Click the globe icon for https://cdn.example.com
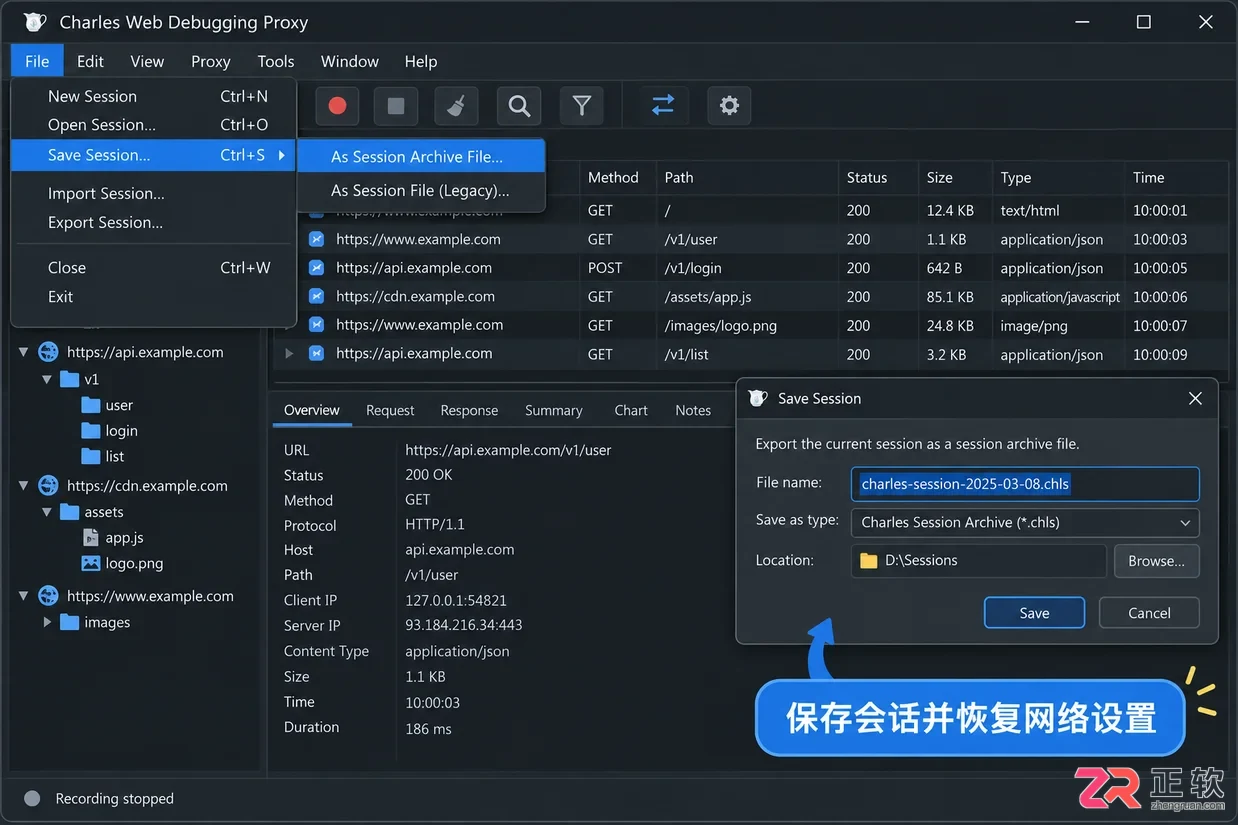 pyautogui.click(x=48, y=486)
